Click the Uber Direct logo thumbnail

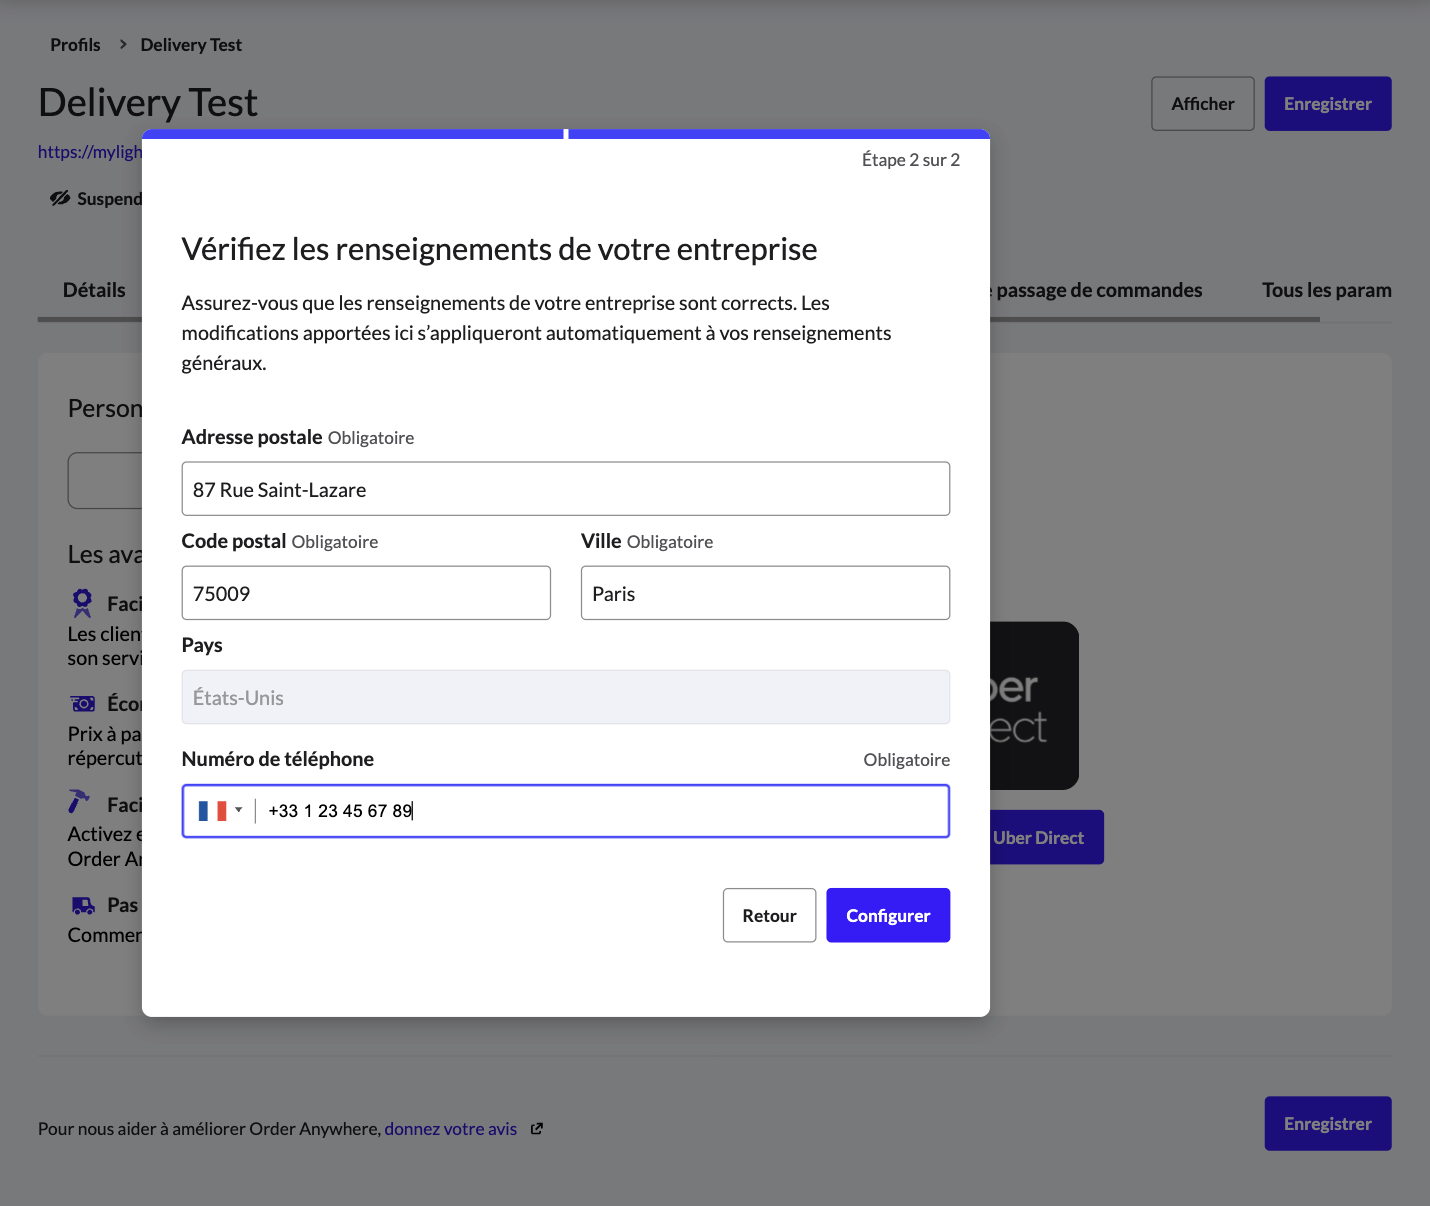coord(1034,706)
